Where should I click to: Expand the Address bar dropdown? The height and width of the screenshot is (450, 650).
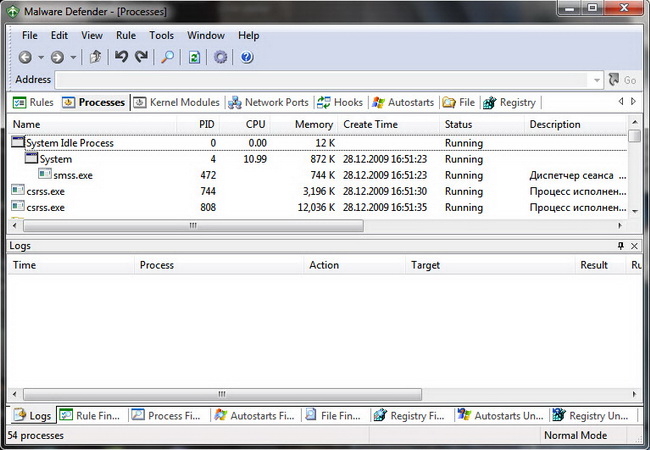pos(597,80)
